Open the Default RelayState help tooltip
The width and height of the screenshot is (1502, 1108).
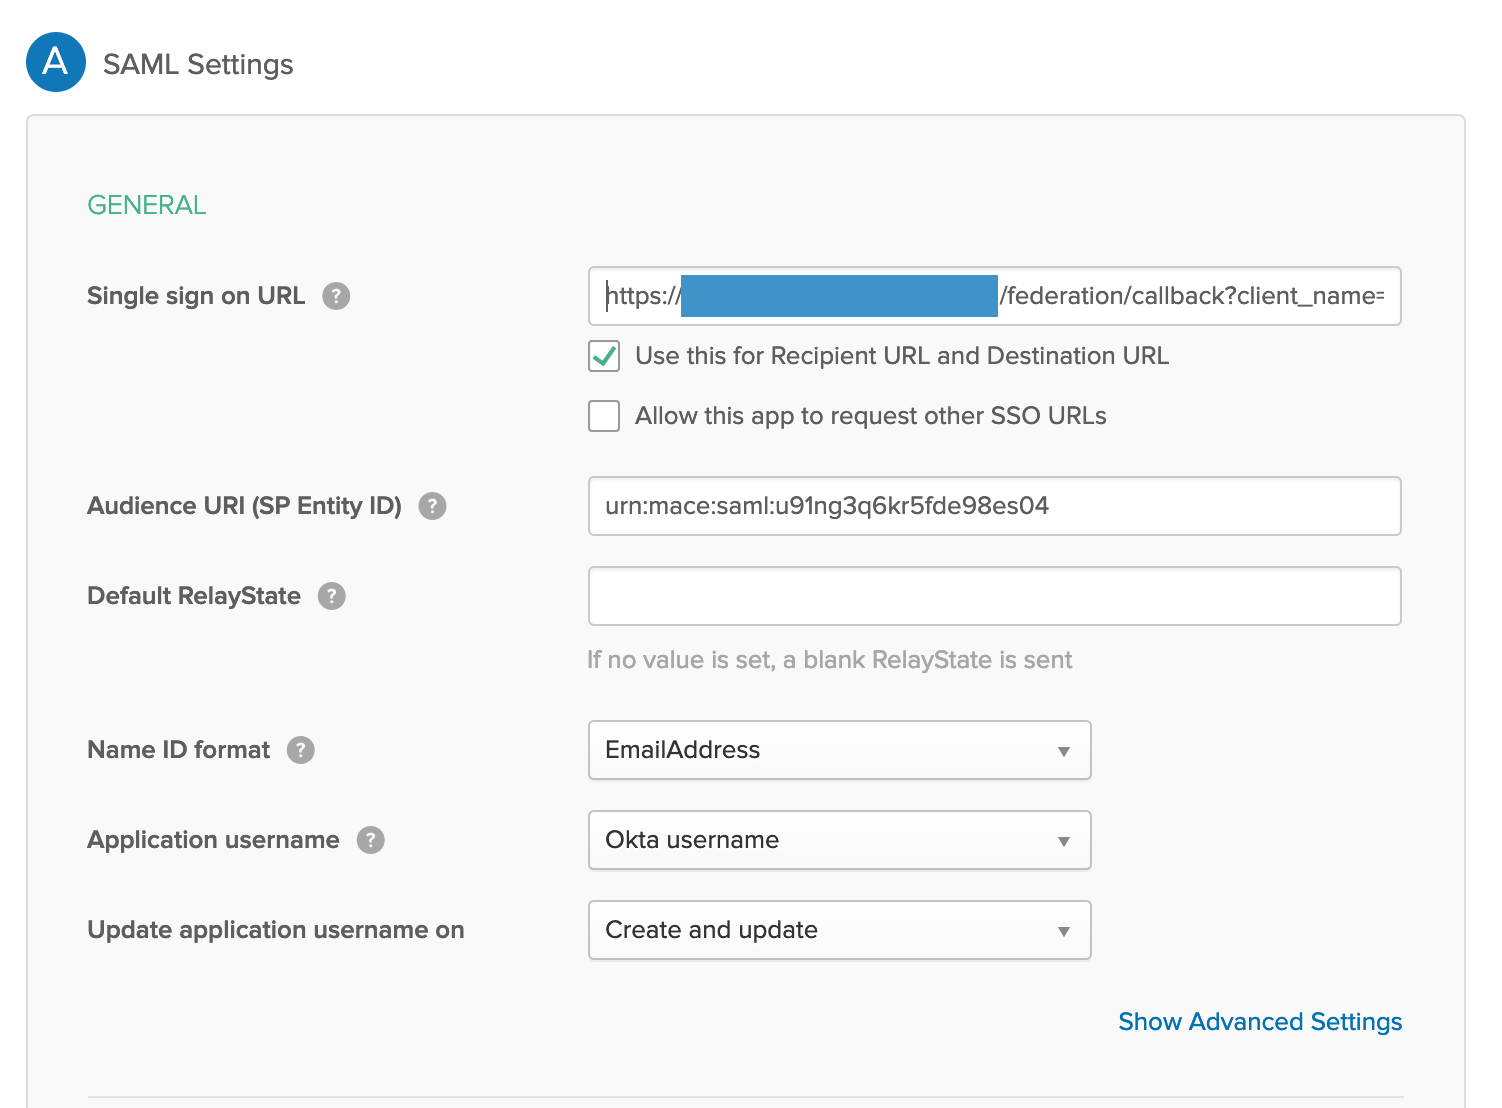pyautogui.click(x=333, y=595)
